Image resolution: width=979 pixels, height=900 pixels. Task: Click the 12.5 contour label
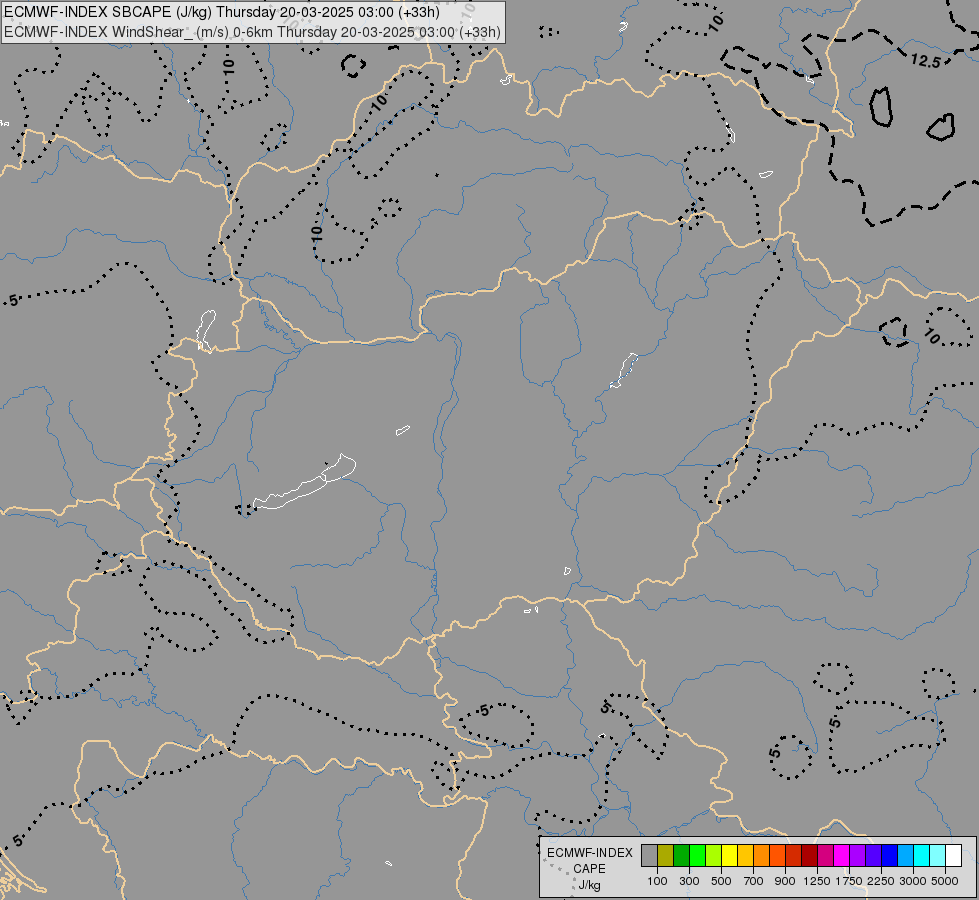pyautogui.click(x=925, y=61)
